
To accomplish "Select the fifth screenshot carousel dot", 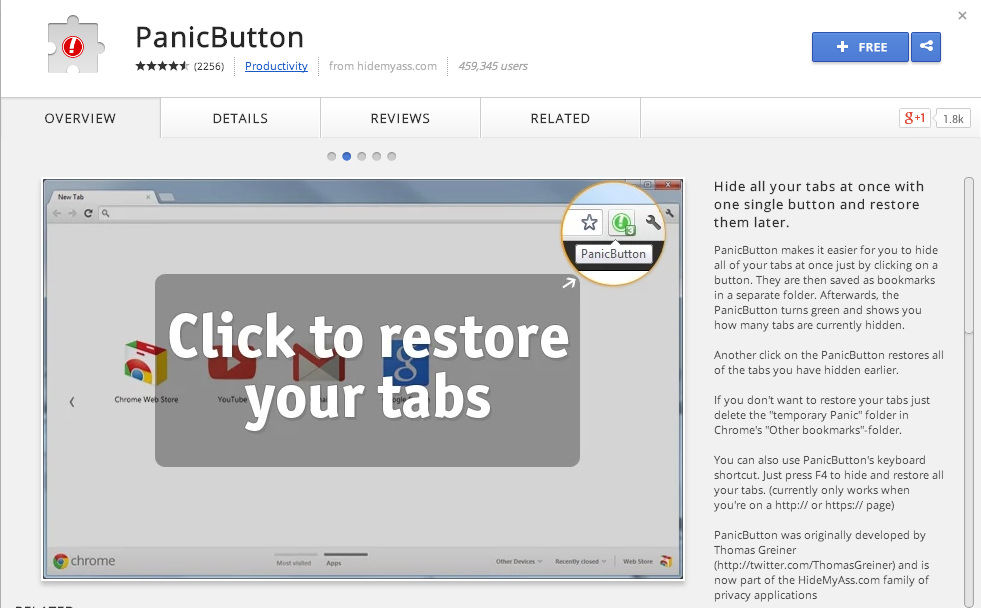I will point(392,156).
